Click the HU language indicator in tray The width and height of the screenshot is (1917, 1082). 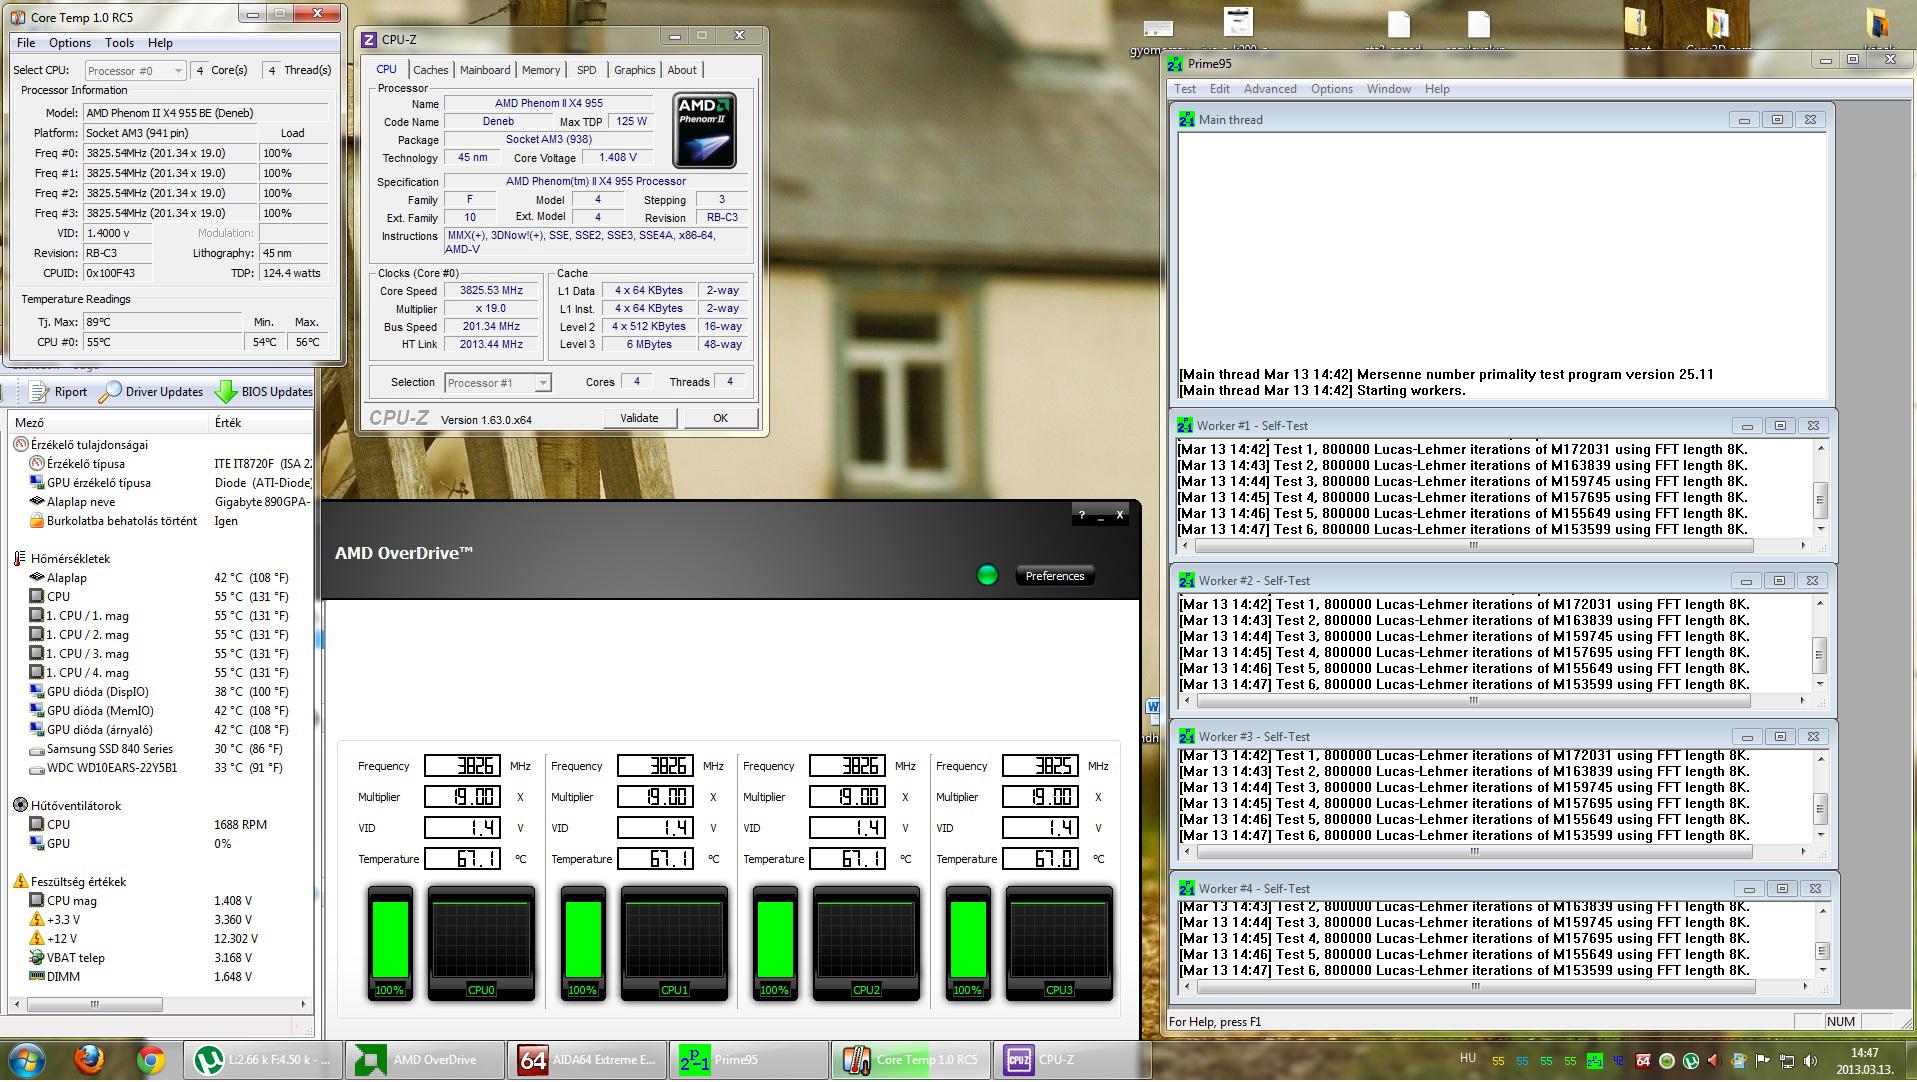pos(1468,1058)
